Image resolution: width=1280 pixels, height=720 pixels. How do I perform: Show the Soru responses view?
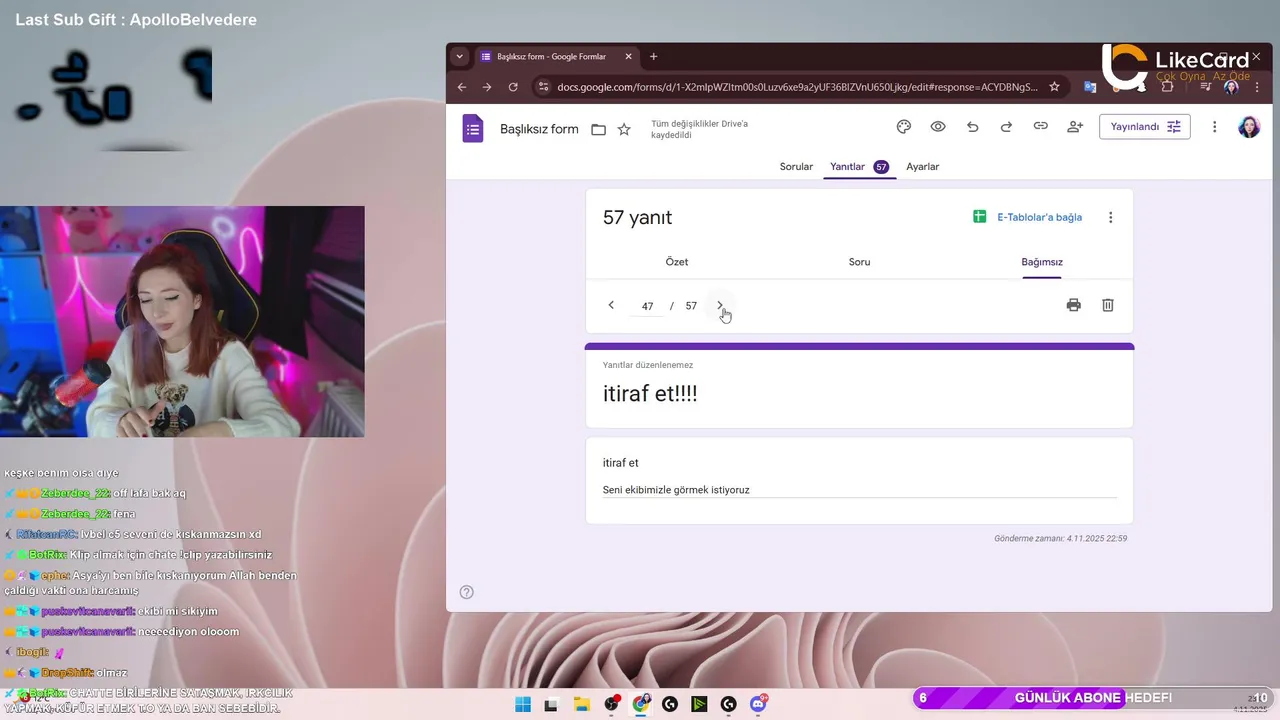pos(859,262)
